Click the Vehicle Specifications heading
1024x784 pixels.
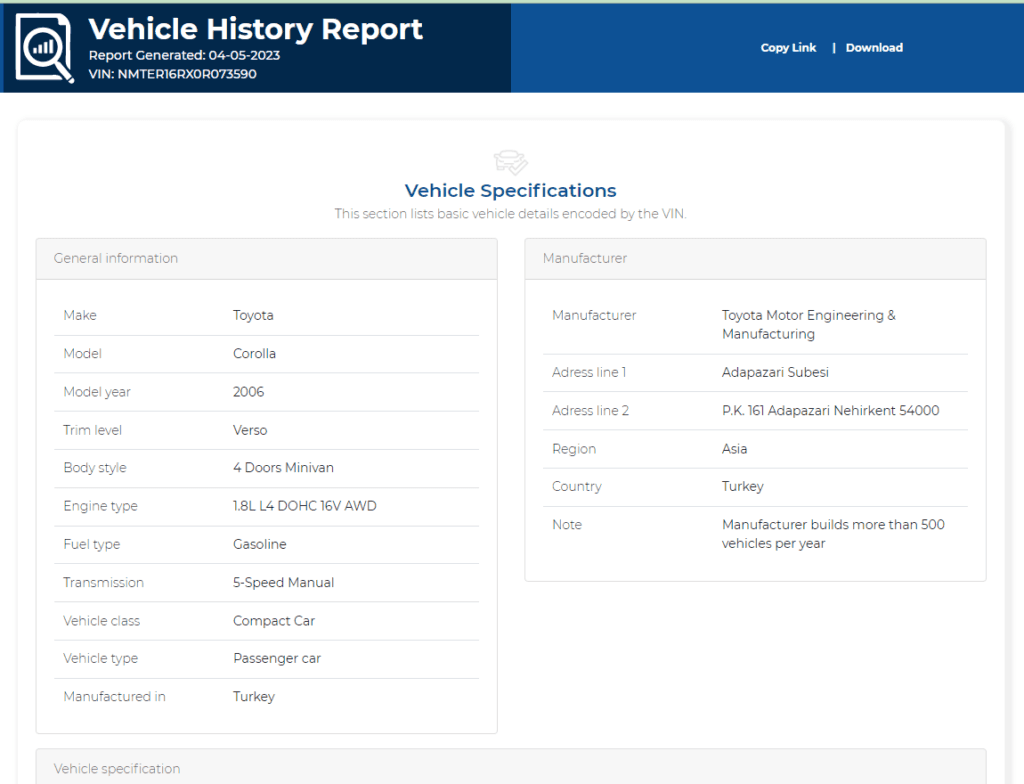coord(511,191)
